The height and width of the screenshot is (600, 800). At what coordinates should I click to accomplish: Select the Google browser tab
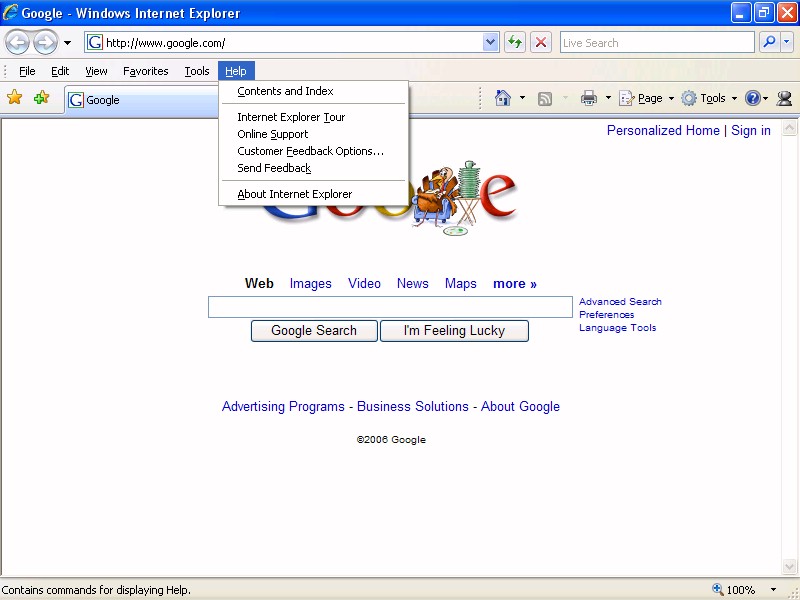pyautogui.click(x=141, y=100)
